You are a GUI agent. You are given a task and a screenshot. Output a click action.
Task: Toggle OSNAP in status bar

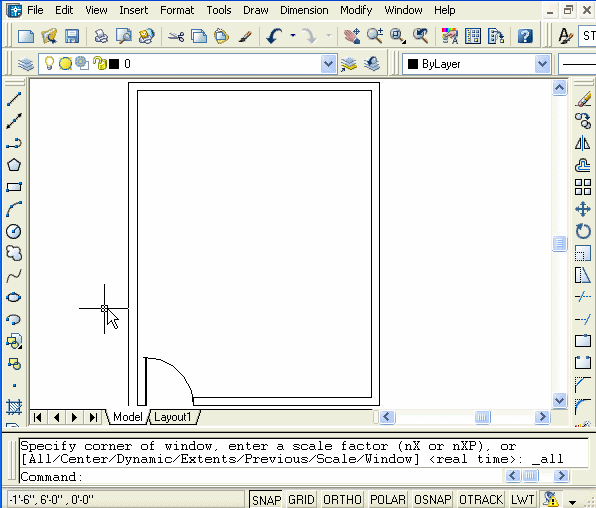433,500
